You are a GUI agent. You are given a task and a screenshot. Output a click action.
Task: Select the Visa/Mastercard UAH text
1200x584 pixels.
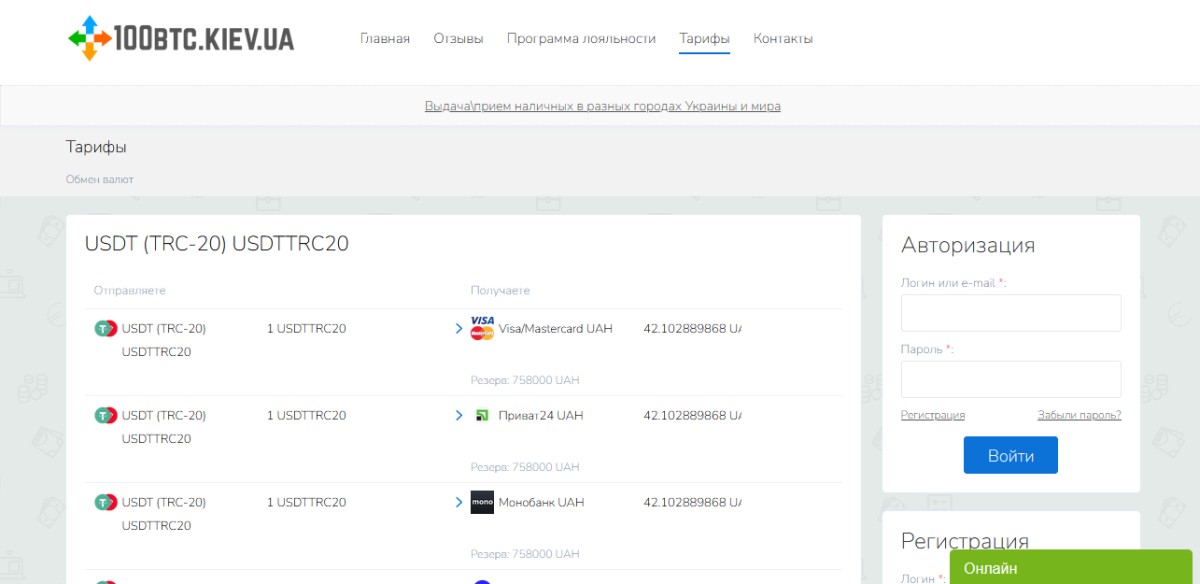(555, 328)
